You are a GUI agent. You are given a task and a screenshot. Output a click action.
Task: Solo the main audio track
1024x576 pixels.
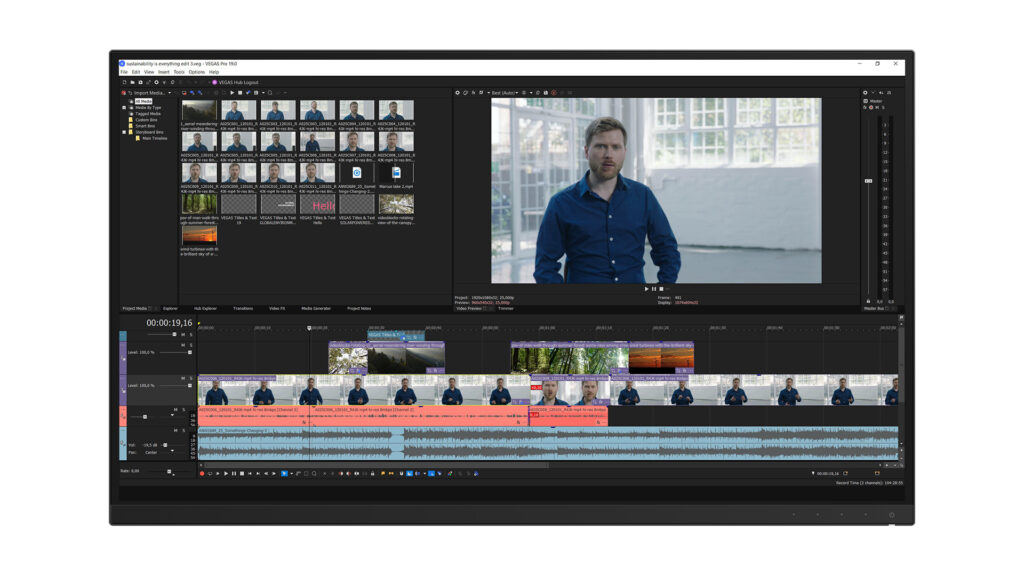(x=183, y=428)
